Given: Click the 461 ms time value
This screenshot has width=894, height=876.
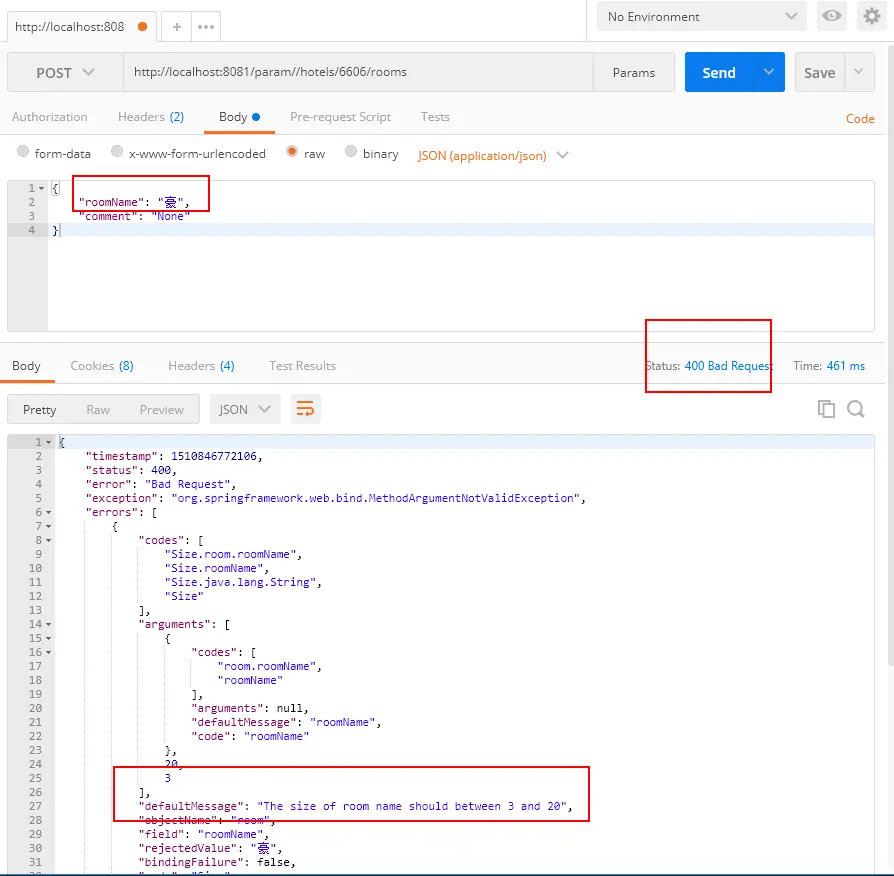Looking at the screenshot, I should tap(846, 366).
